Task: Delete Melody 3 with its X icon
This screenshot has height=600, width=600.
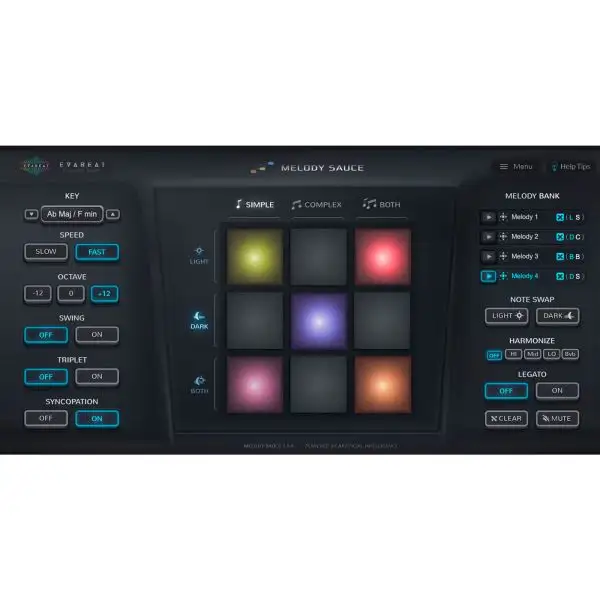Action: click(x=560, y=256)
